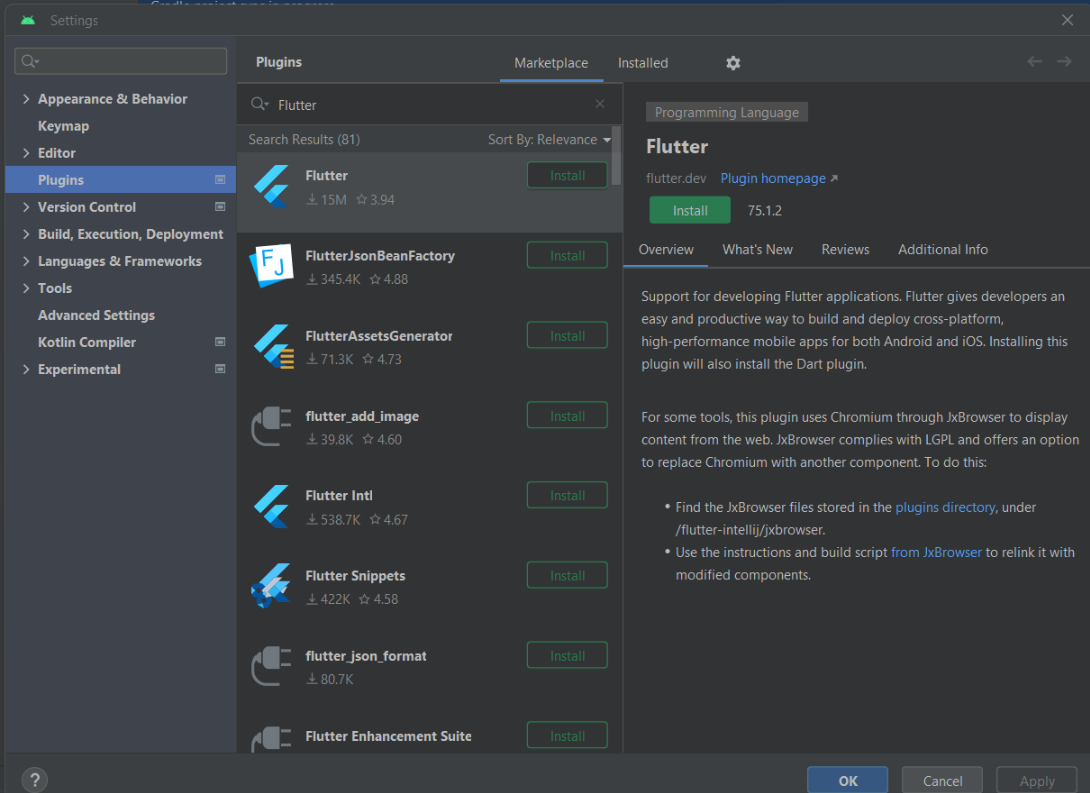
Task: Switch to the Marketplace tab
Action: [x=551, y=63]
